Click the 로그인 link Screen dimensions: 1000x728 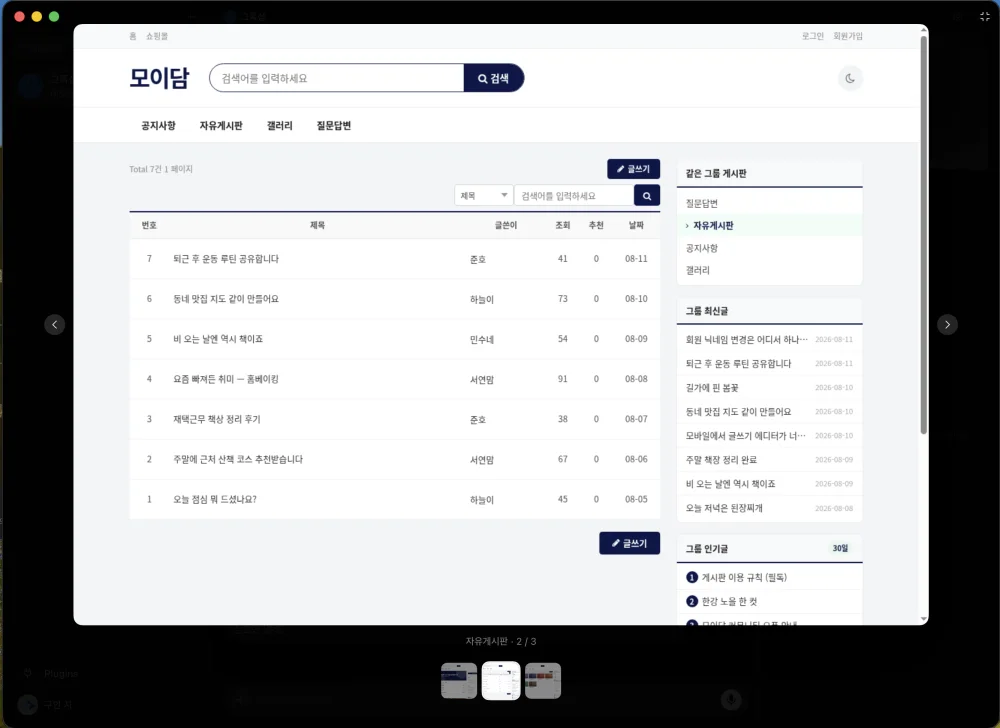pos(812,36)
